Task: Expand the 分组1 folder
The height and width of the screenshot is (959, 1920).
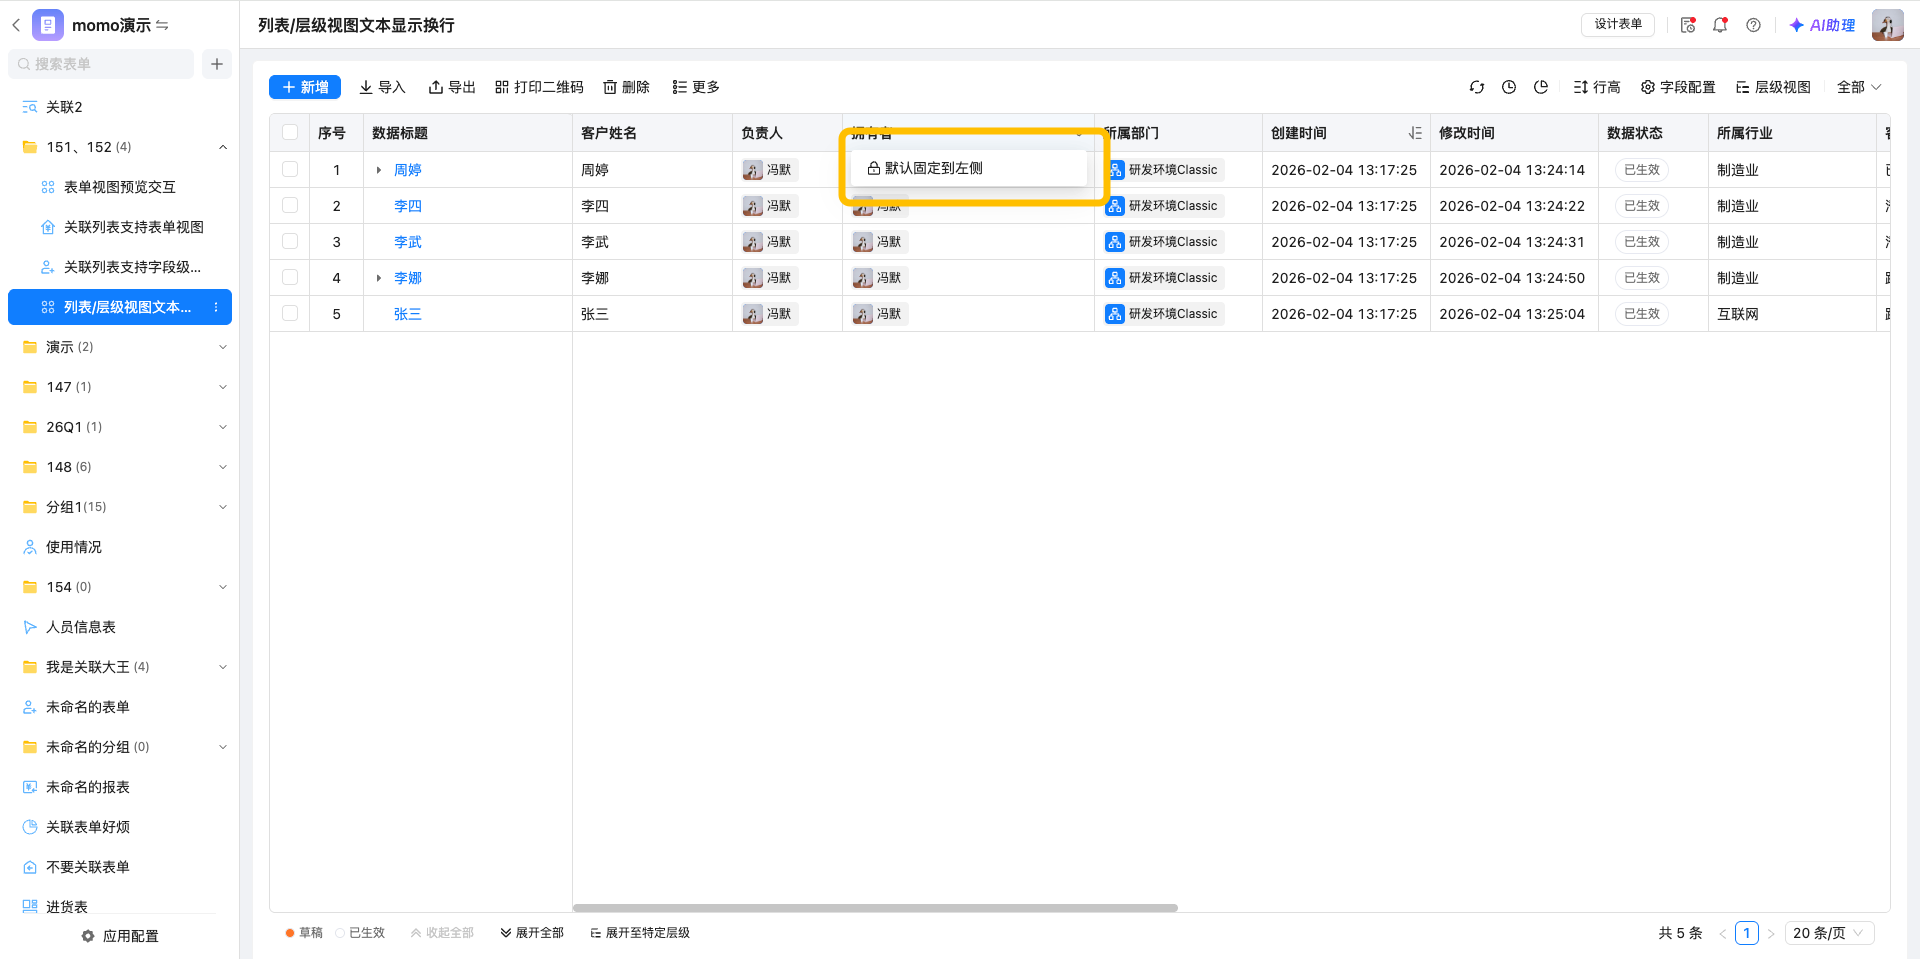Action: [x=223, y=507]
